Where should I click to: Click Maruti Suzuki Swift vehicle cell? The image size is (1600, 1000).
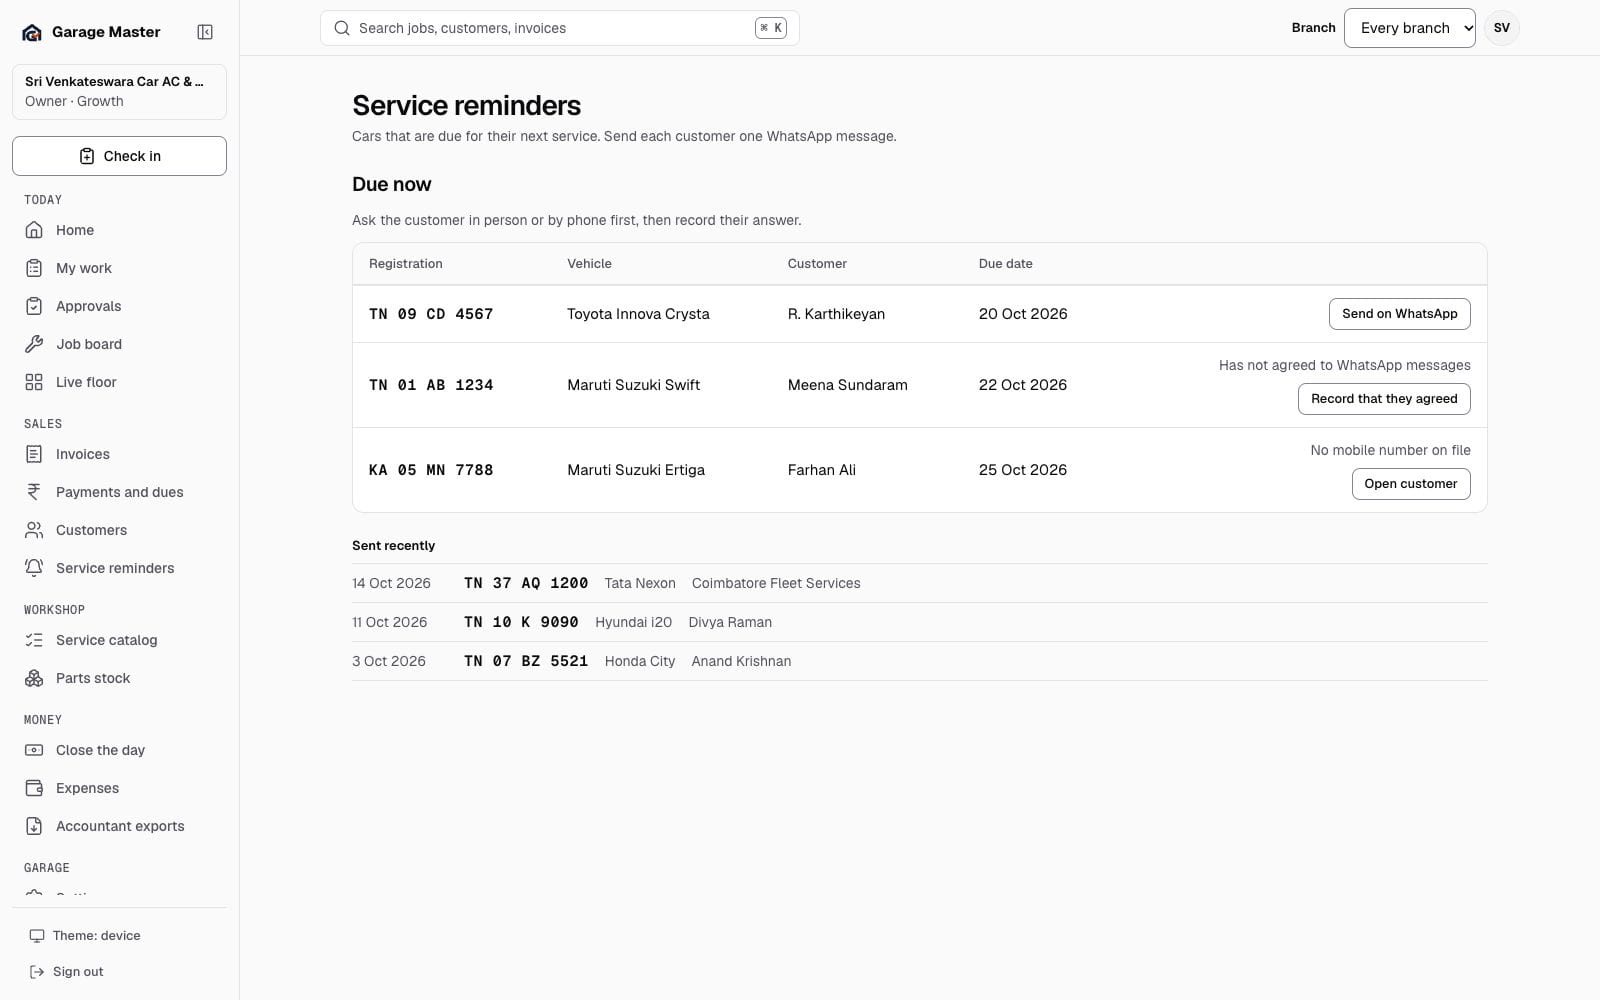[x=634, y=385]
